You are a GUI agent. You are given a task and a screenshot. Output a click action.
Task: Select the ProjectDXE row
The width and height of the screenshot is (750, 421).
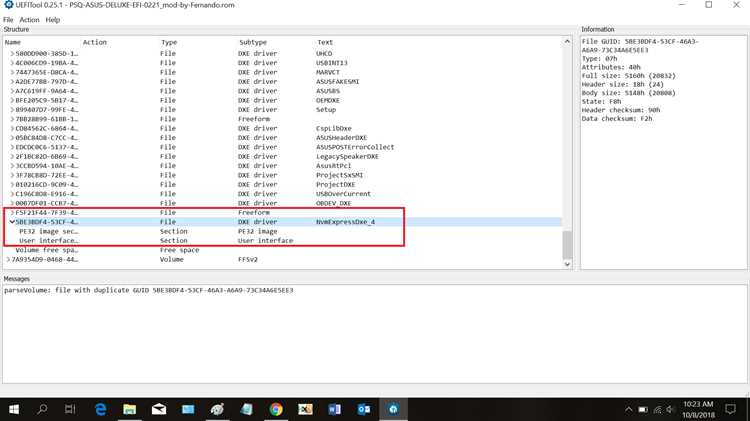click(x=282, y=185)
